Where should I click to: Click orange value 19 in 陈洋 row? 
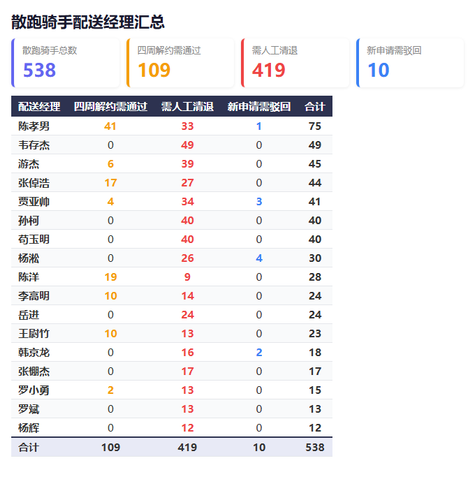(x=111, y=277)
